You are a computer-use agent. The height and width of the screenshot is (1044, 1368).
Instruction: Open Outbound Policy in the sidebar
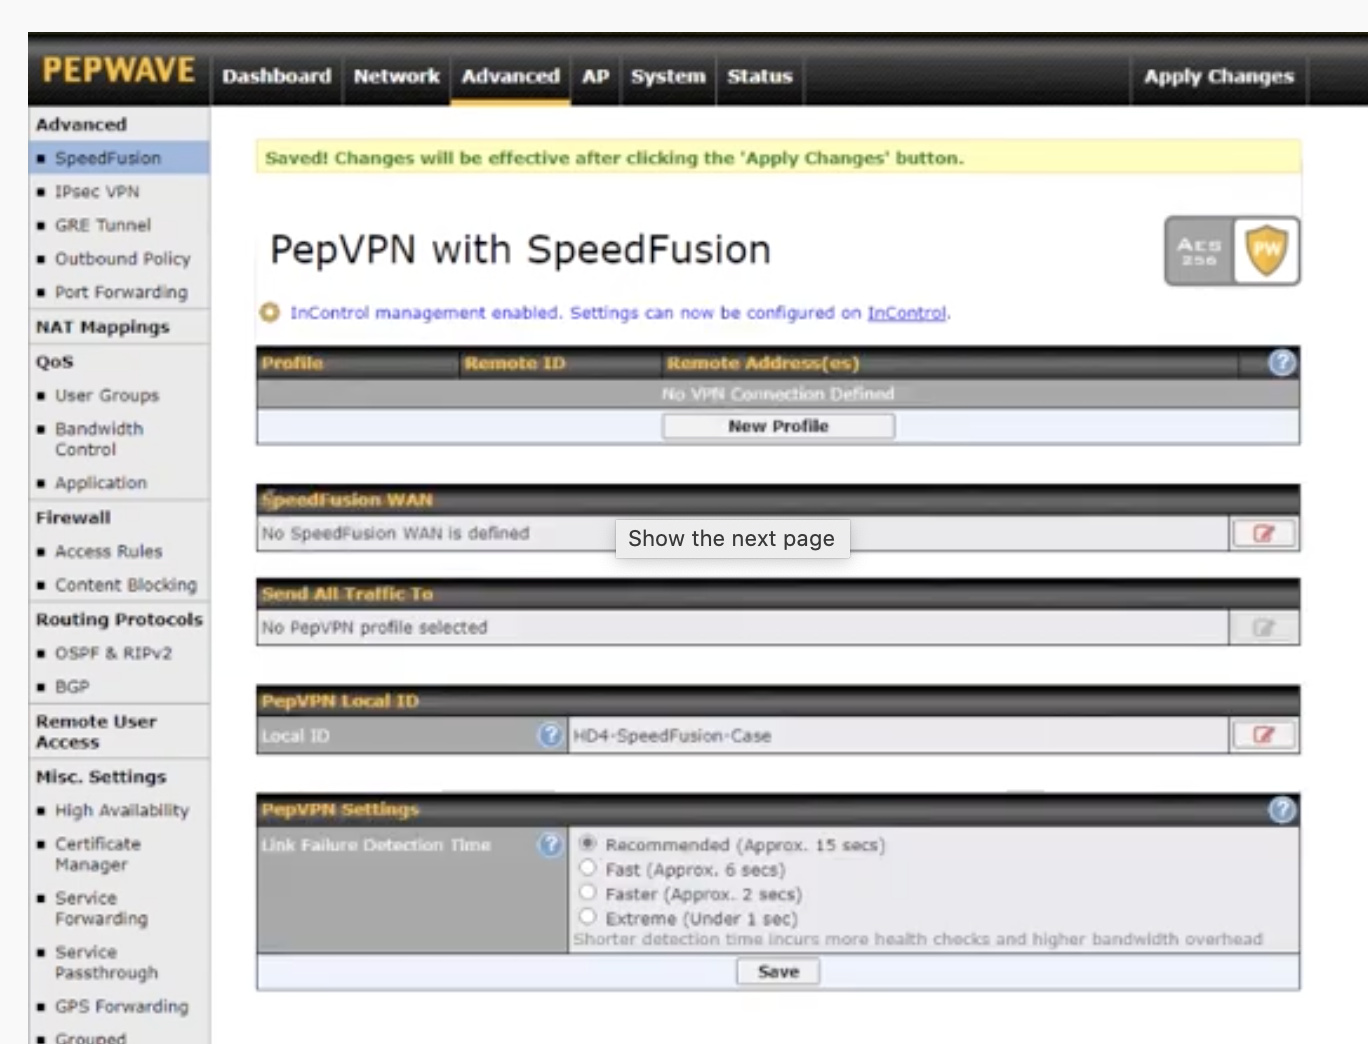[122, 258]
